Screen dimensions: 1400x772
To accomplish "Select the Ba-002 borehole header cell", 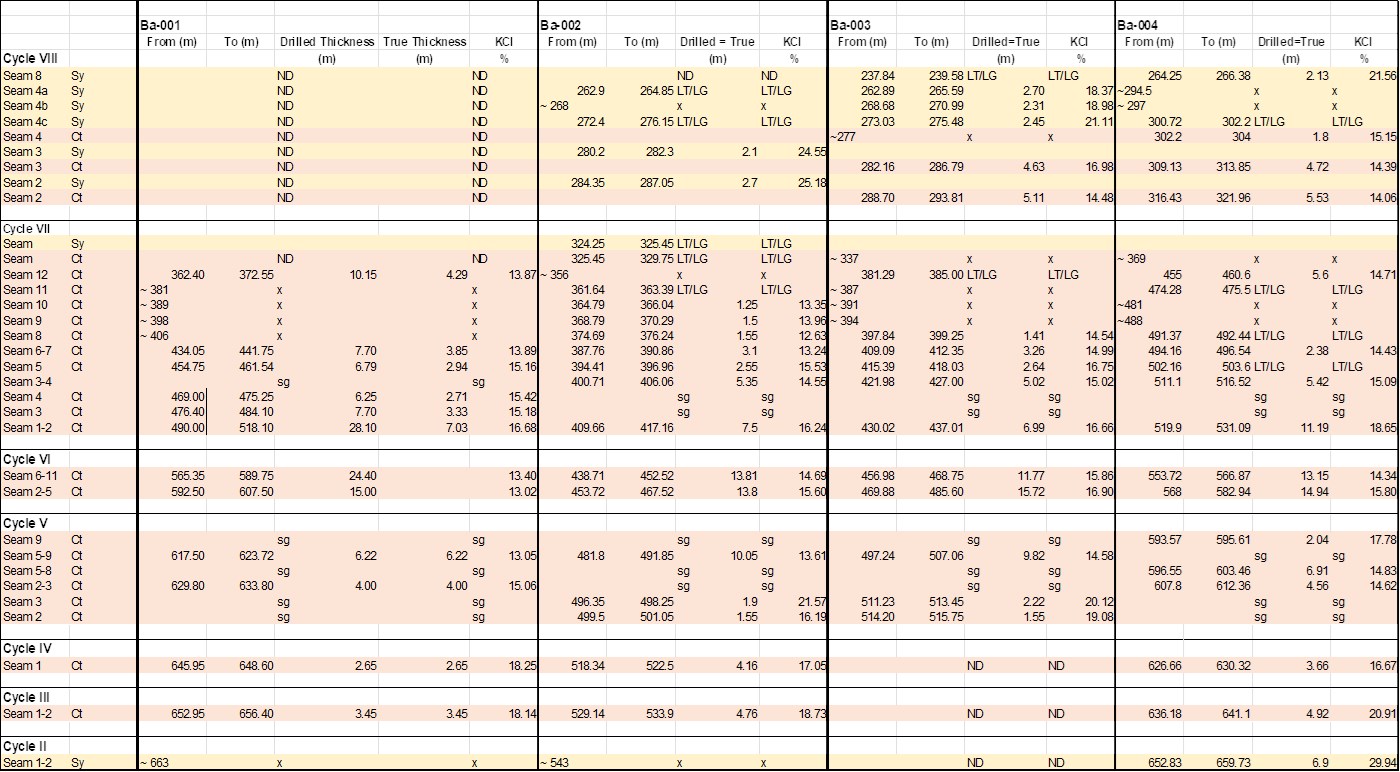I will (x=561, y=24).
